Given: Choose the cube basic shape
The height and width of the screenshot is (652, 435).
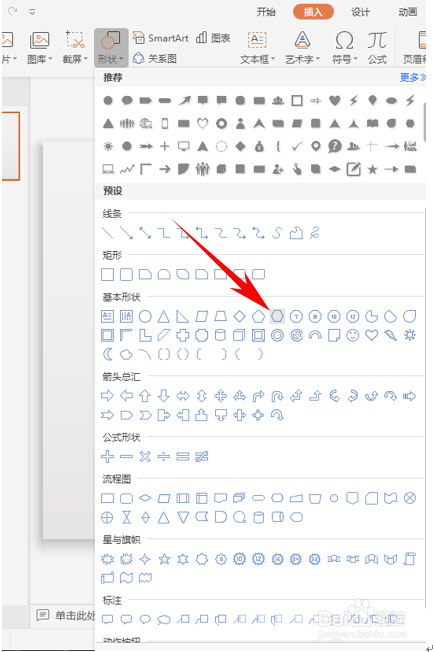Looking at the screenshot, I should (x=240, y=335).
